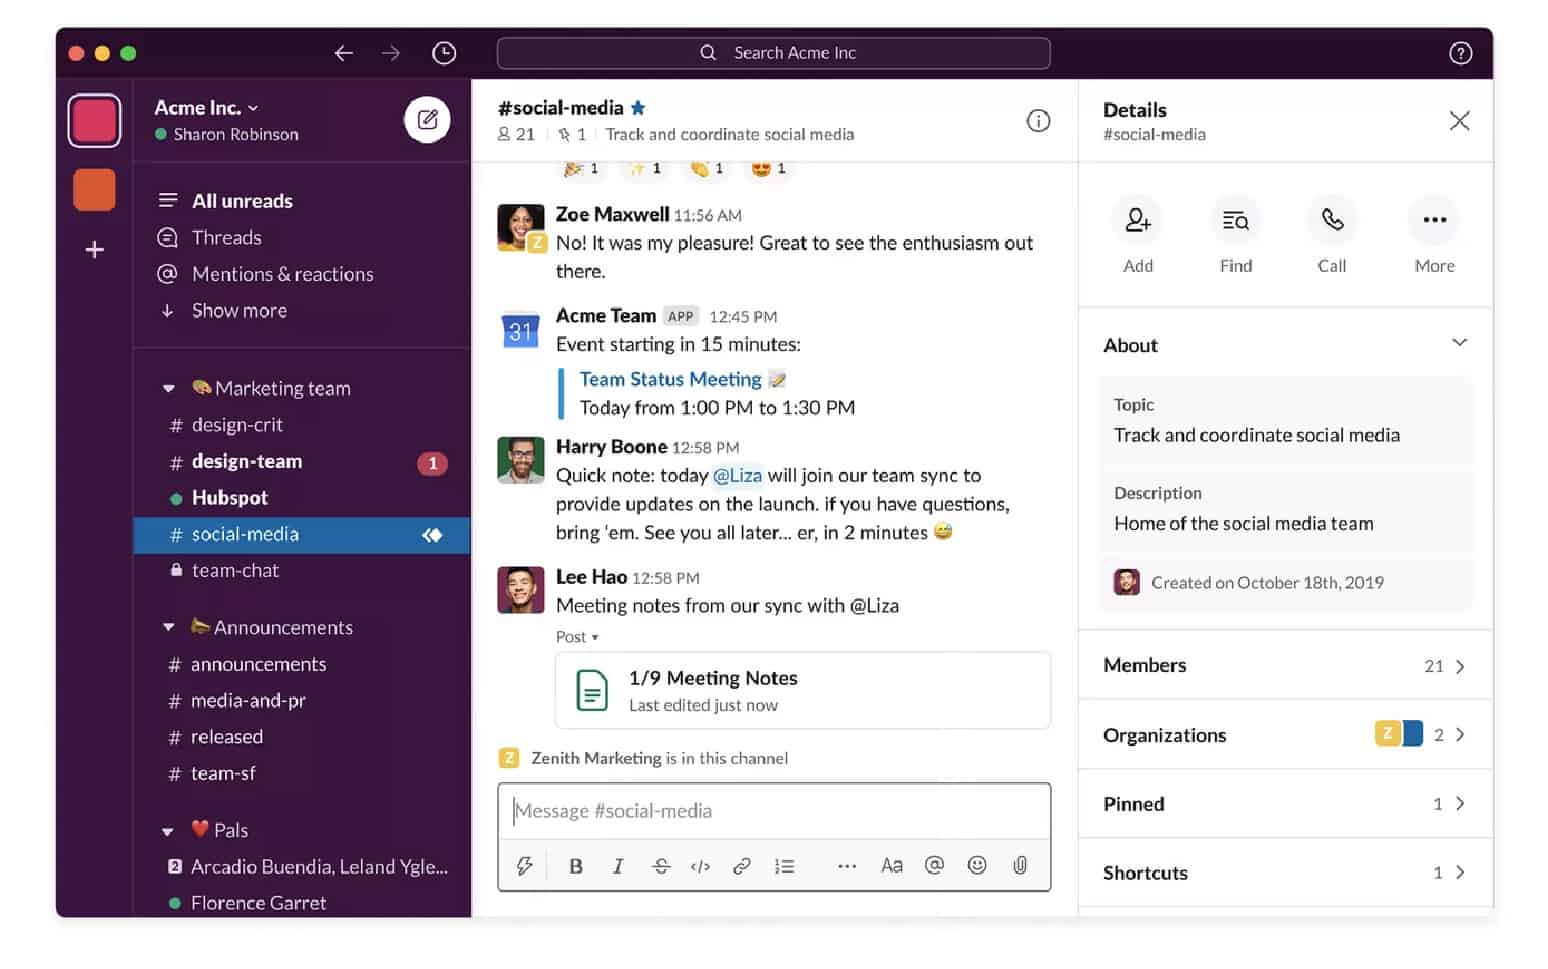Collapse the Marketing team section
1548x969 pixels.
pyautogui.click(x=169, y=388)
